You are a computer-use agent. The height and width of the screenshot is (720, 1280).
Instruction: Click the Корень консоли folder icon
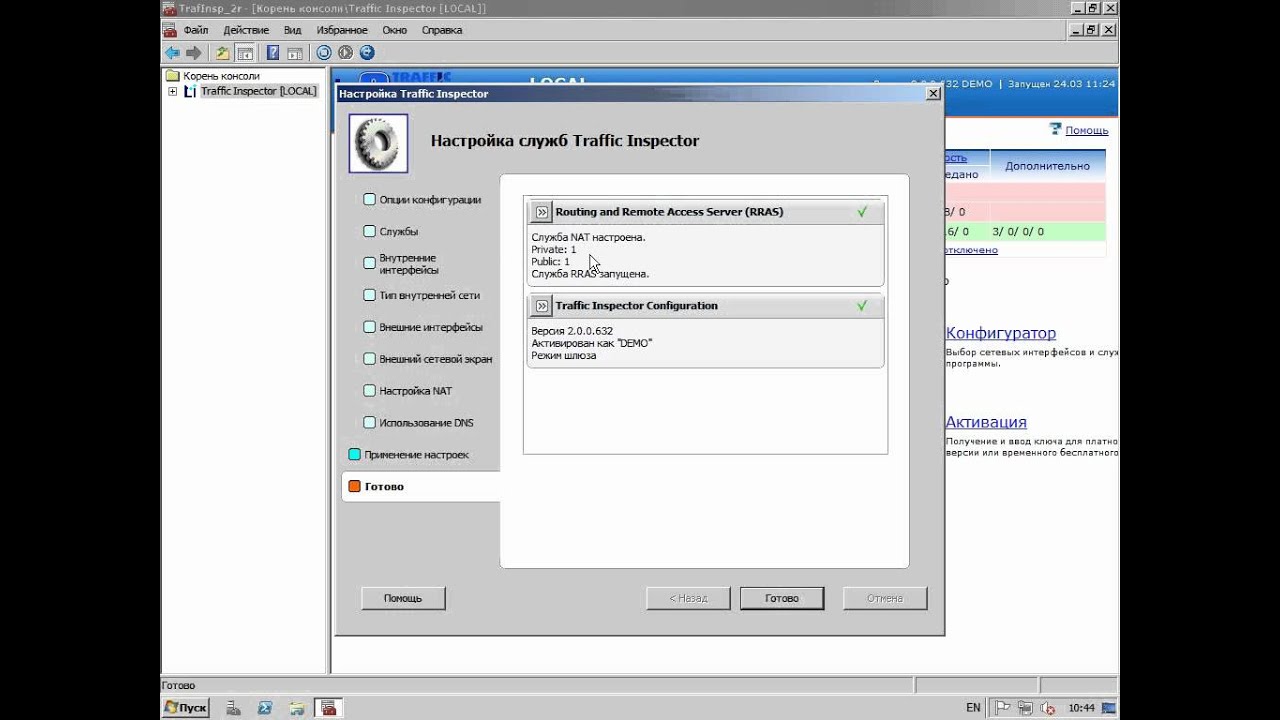[173, 76]
